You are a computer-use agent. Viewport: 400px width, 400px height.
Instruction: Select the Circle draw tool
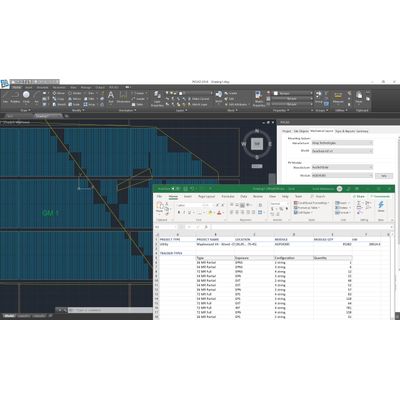[26, 97]
